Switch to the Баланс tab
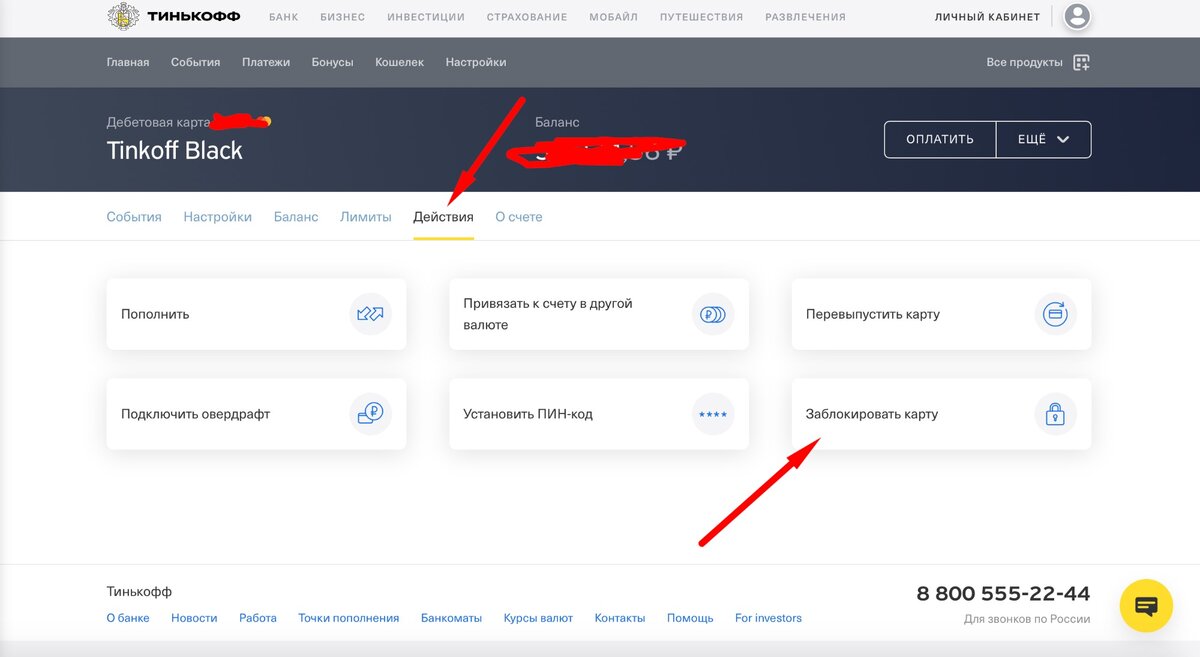The image size is (1200, 657). point(296,216)
